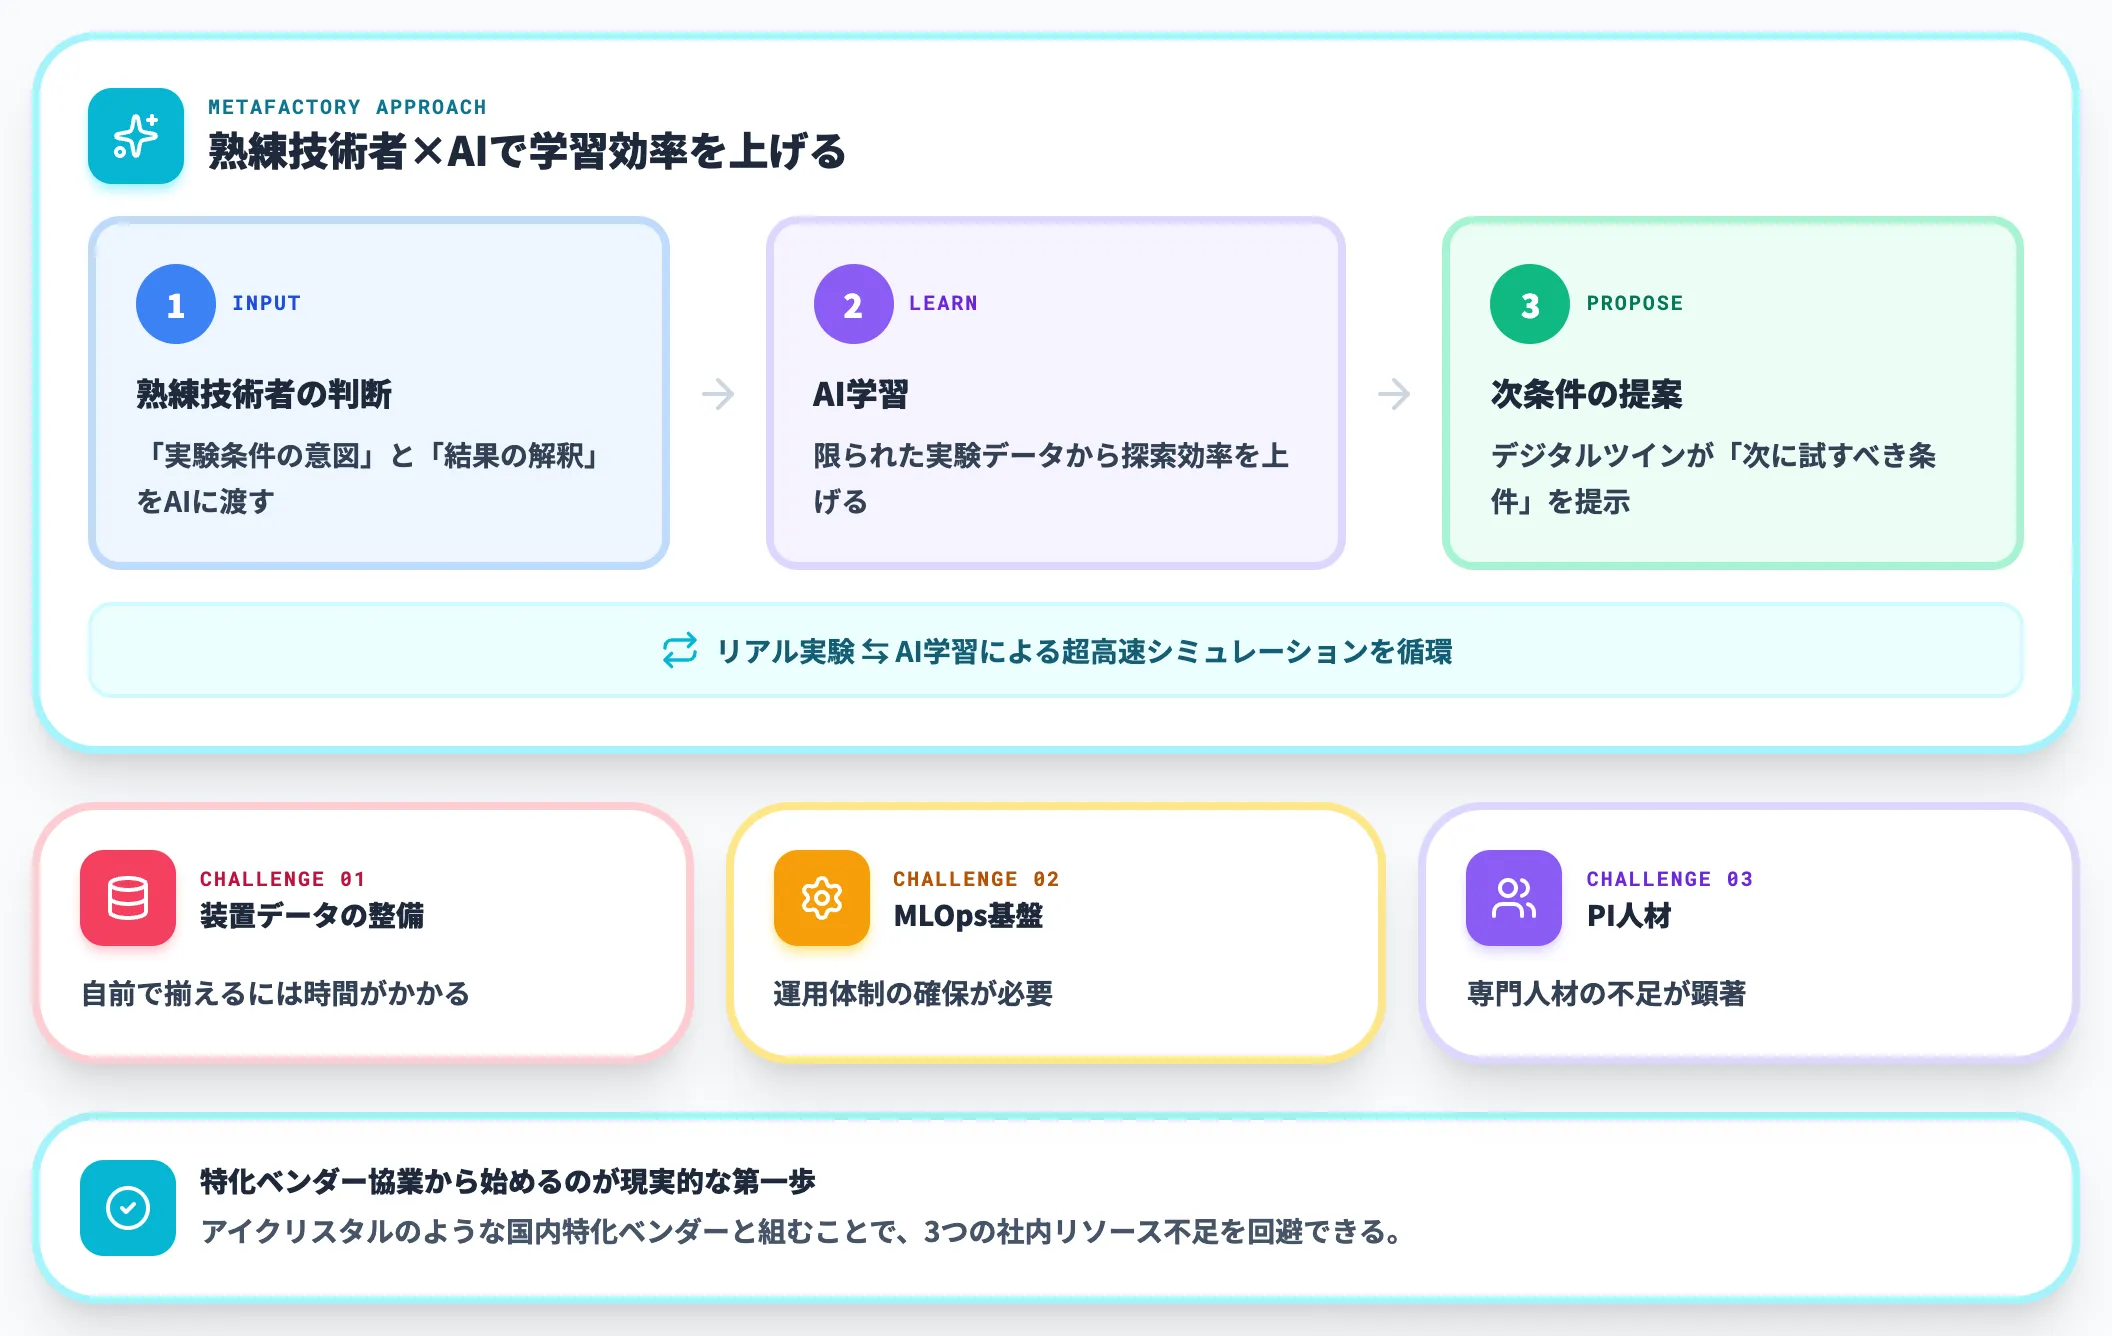Viewport: 2112px width, 1336px height.
Task: Click description デジタルツインが「次に試すべき条件」を提示
Action: pyautogui.click(x=1713, y=478)
